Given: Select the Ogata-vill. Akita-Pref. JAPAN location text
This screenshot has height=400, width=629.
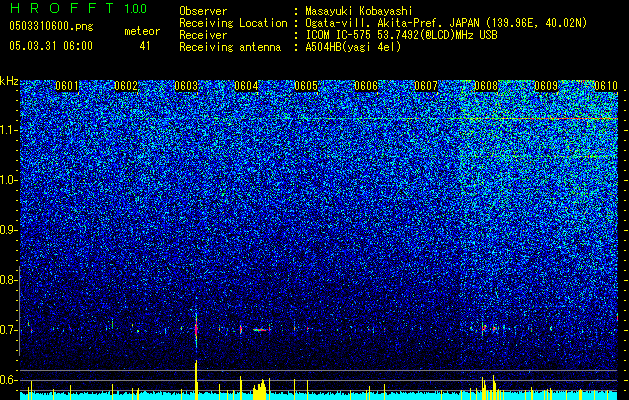Looking at the screenshot, I should (446, 23).
